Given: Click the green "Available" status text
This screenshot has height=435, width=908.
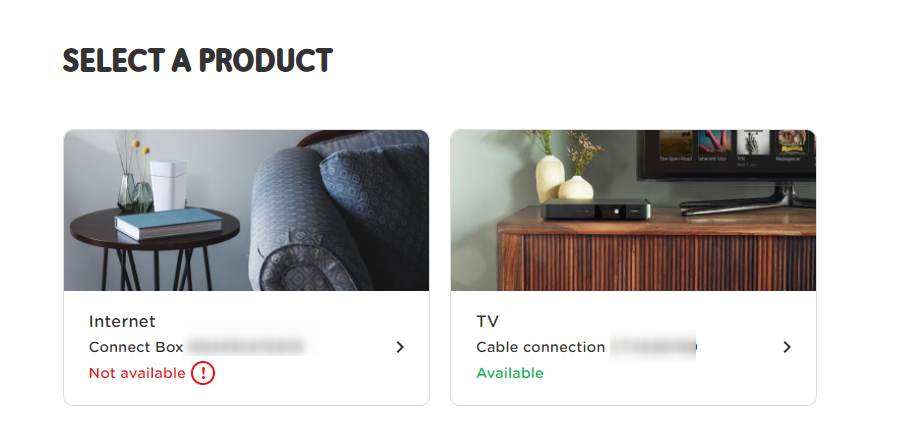Looking at the screenshot, I should (510, 373).
